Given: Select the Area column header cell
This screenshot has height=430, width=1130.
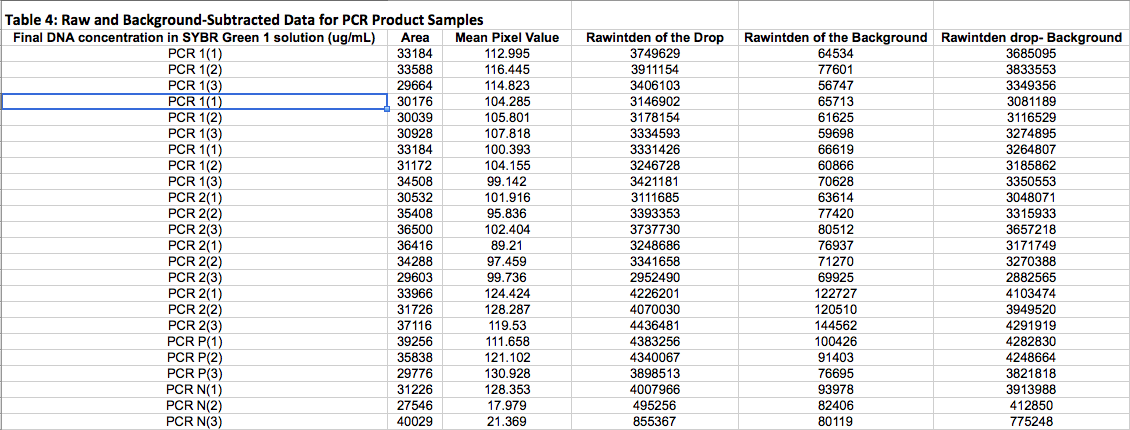Looking at the screenshot, I should click(x=413, y=38).
